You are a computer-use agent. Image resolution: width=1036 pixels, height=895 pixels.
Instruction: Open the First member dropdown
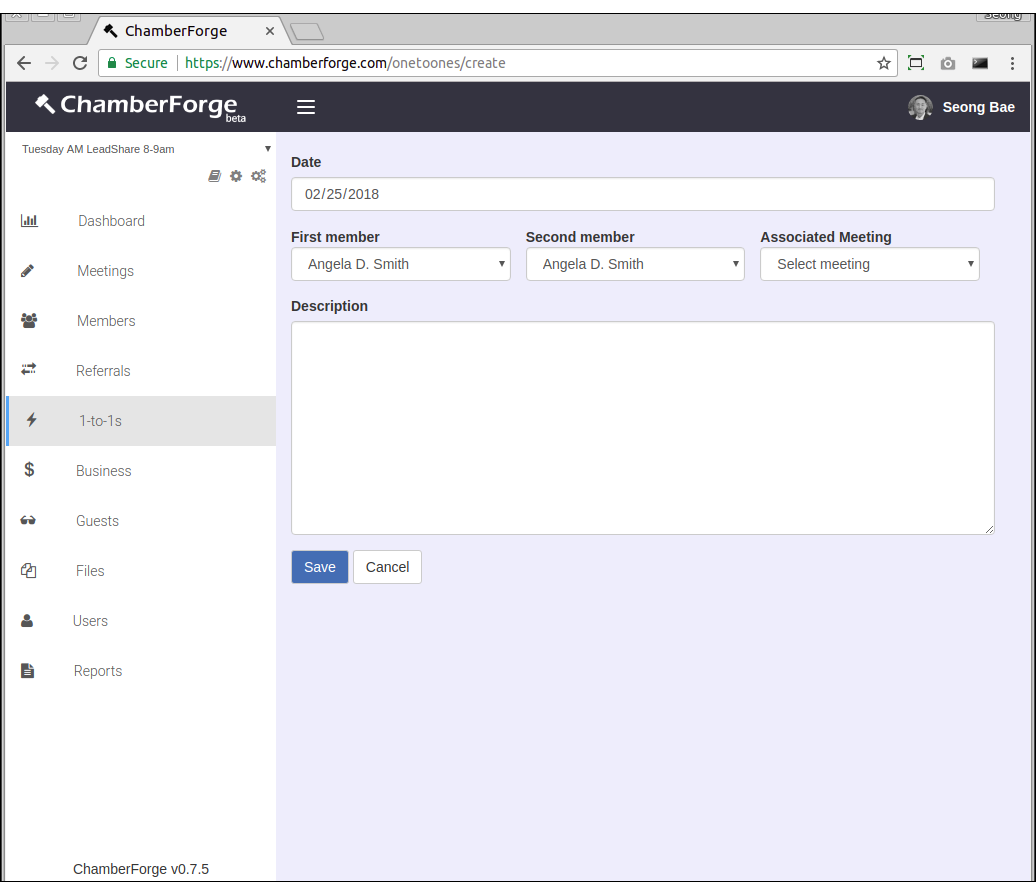click(400, 264)
